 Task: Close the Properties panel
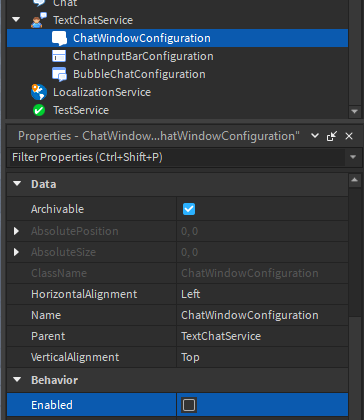tap(349, 136)
